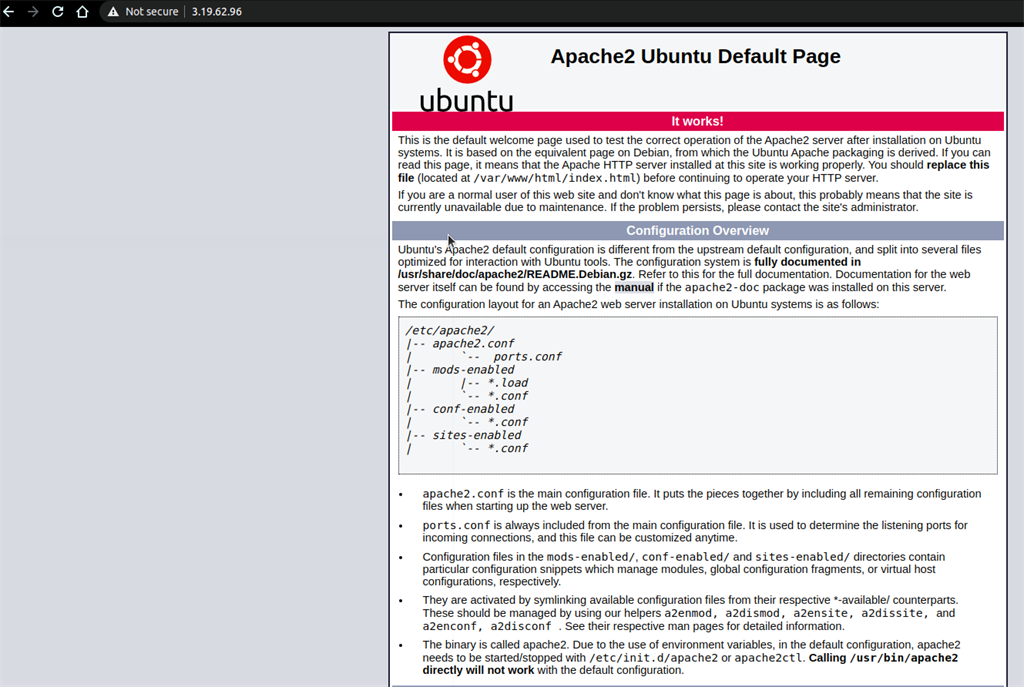Click /etc/init.d/apache2 path text

[x=653, y=658]
